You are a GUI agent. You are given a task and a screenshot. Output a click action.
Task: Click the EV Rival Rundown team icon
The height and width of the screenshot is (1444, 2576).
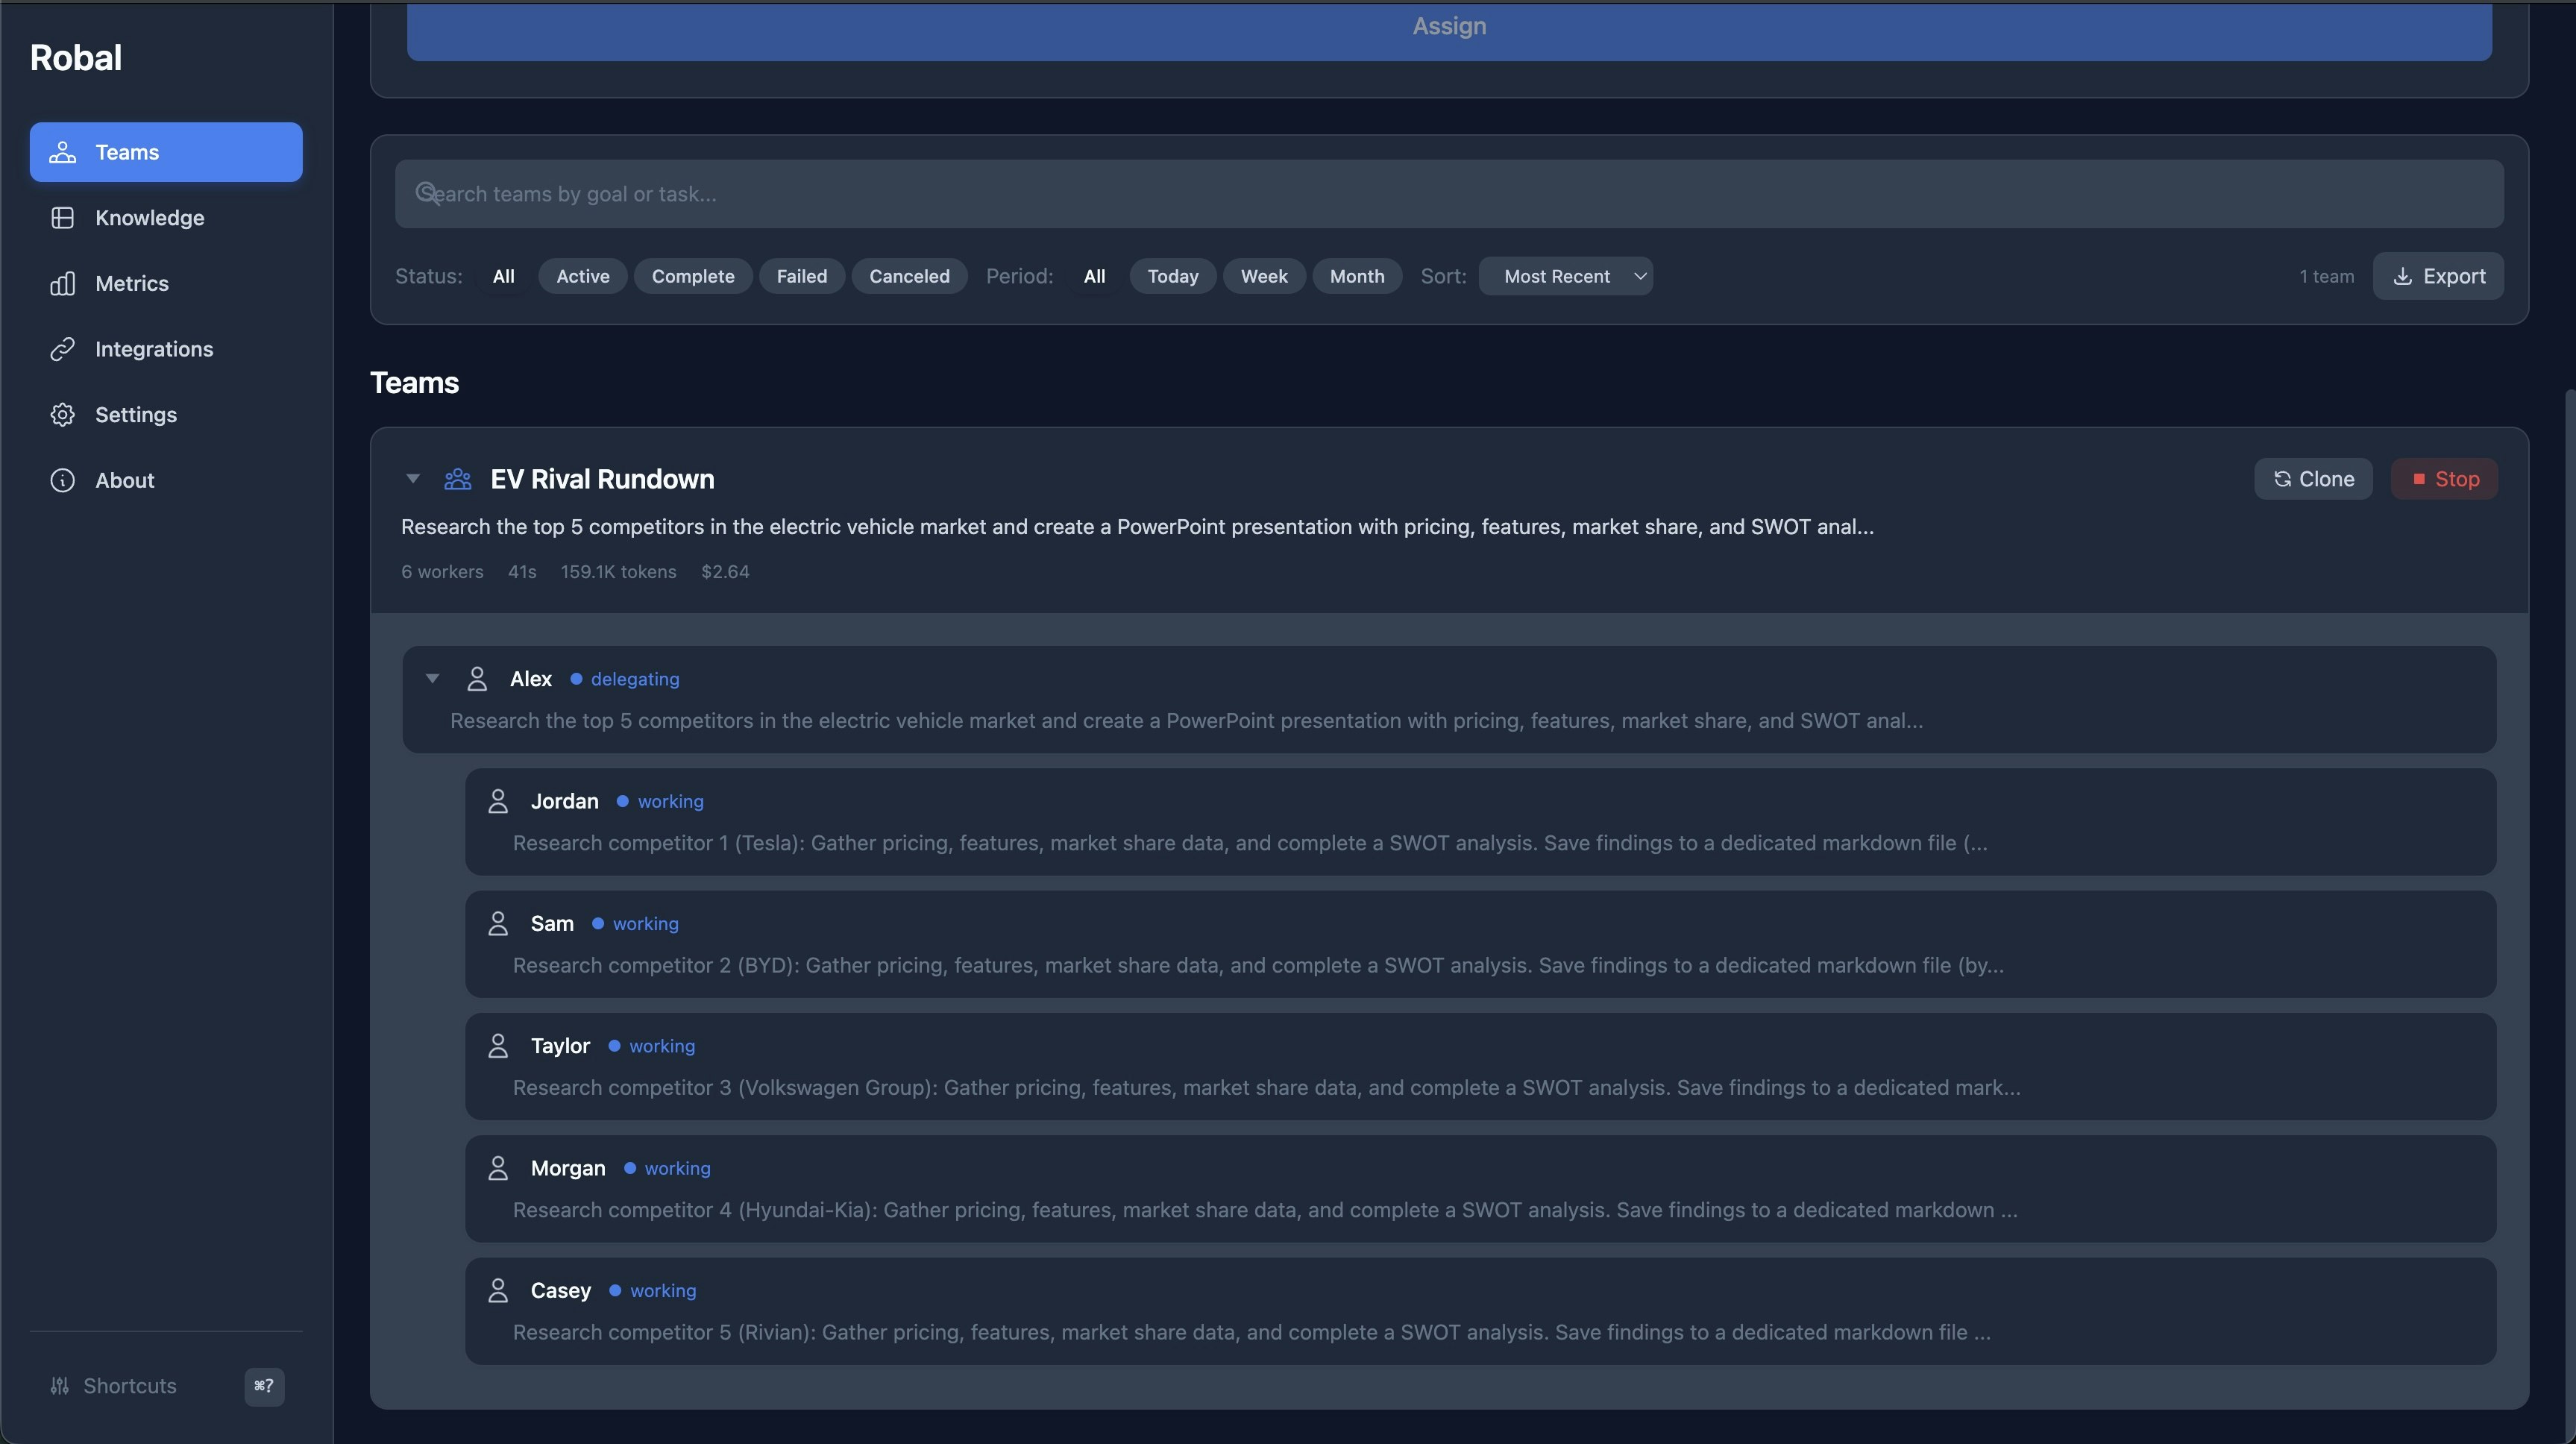458,479
